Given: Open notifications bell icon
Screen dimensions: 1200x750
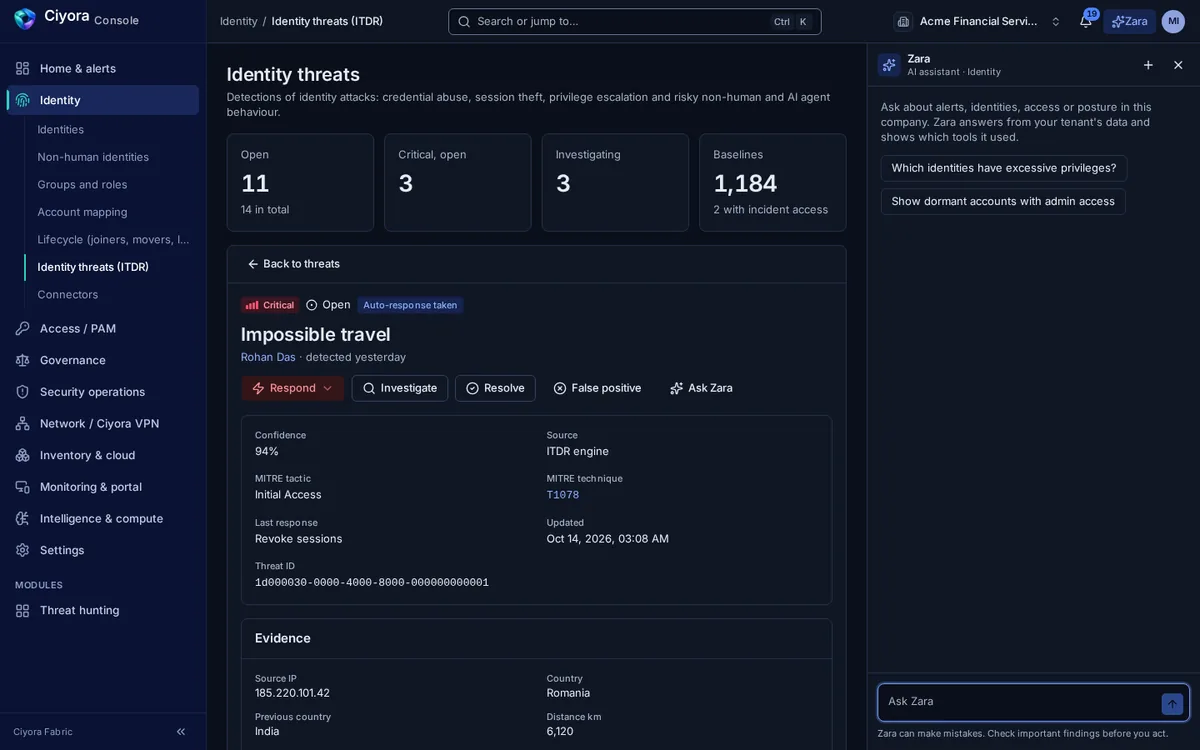Looking at the screenshot, I should pos(1085,21).
